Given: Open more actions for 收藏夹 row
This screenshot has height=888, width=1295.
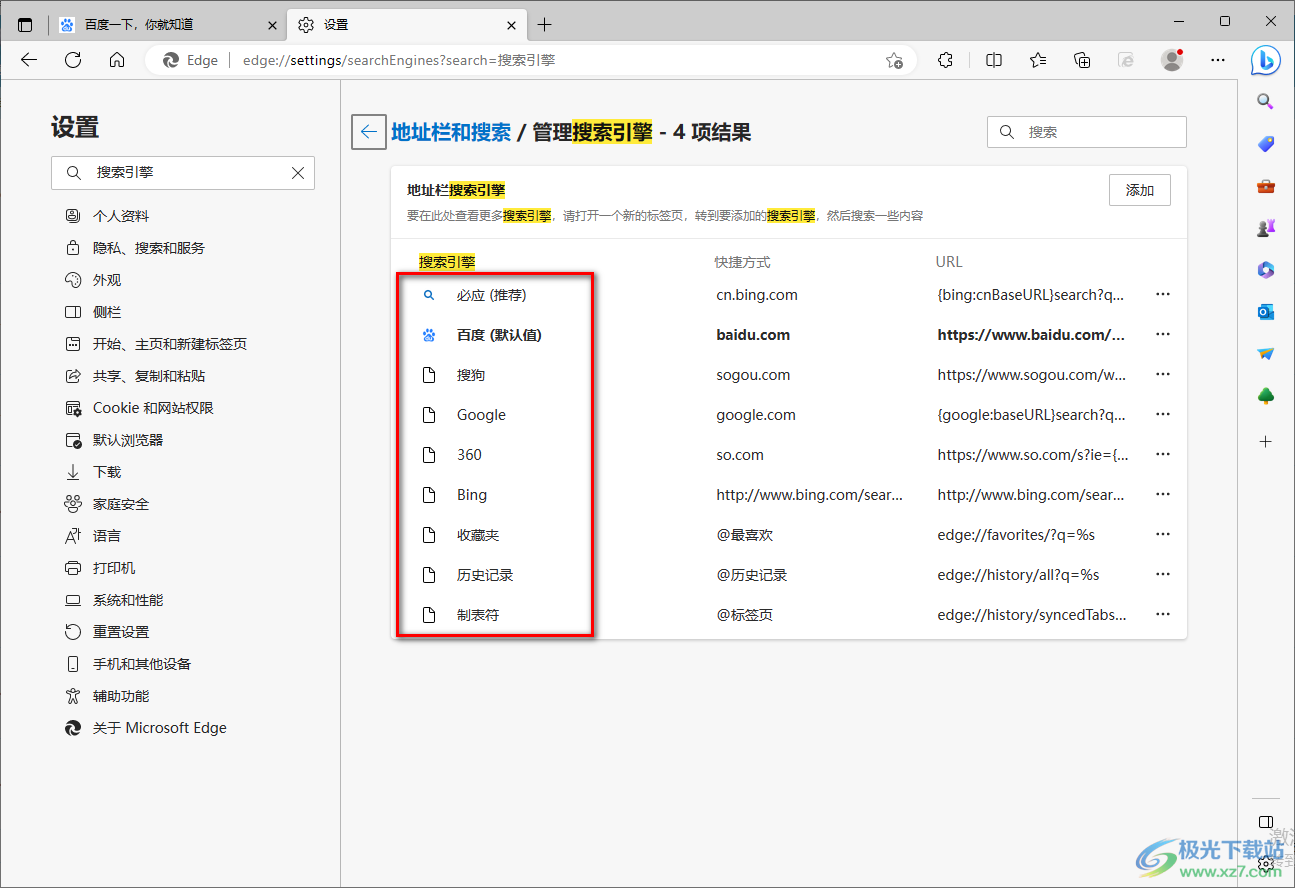Looking at the screenshot, I should pos(1162,535).
